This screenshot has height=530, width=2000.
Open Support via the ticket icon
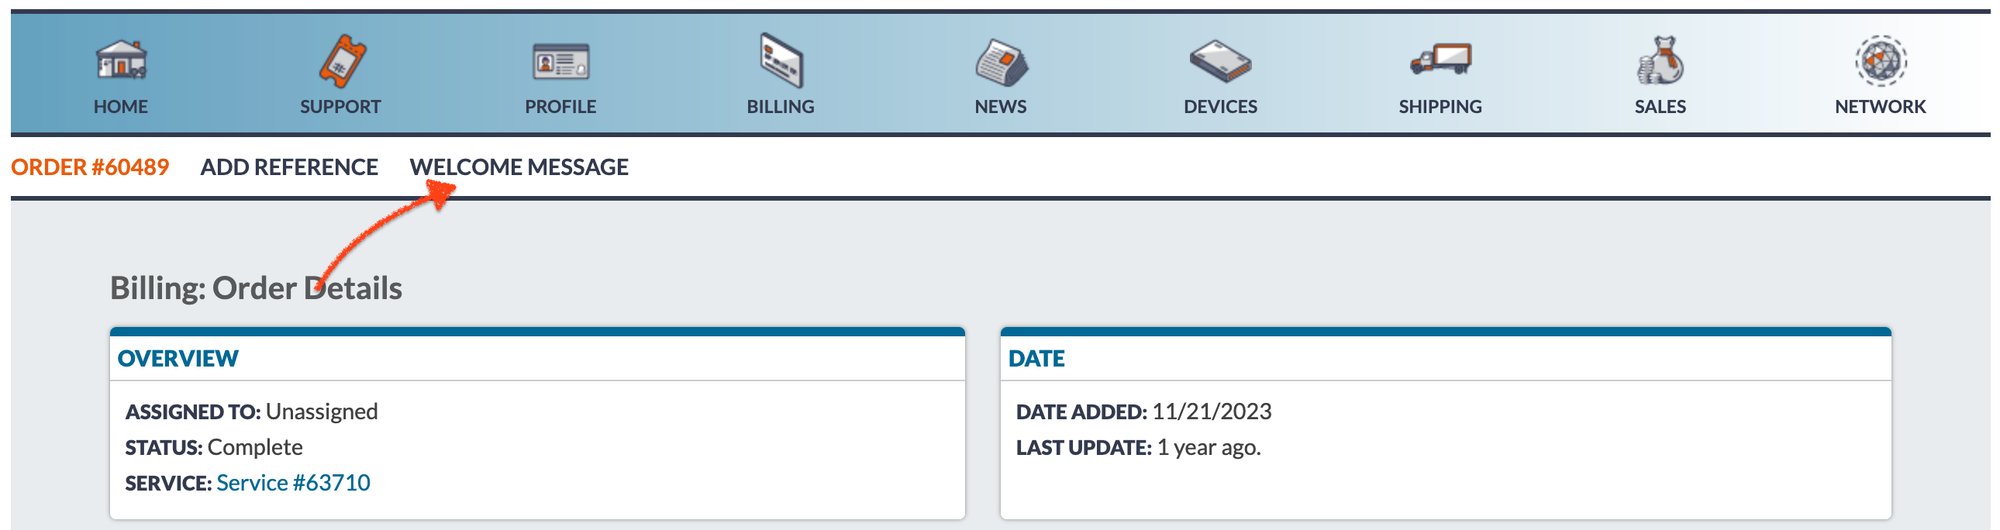341,60
